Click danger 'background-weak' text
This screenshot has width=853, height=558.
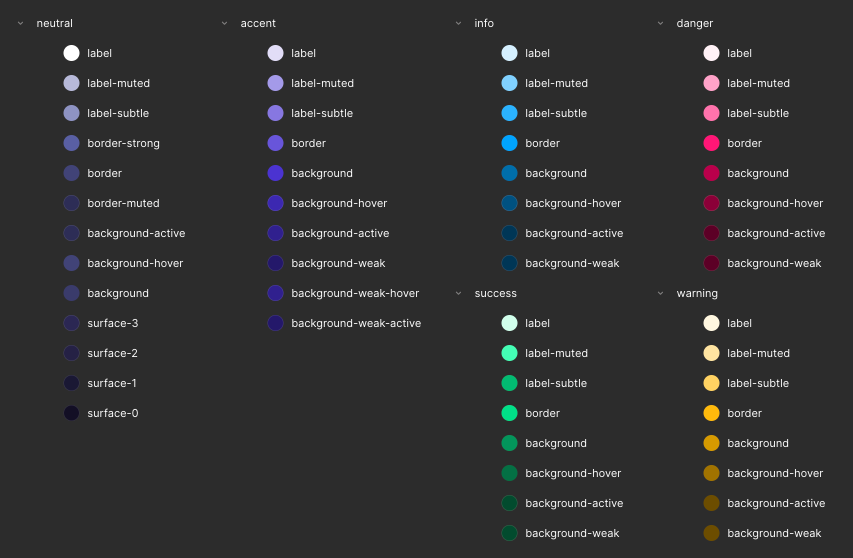[774, 263]
